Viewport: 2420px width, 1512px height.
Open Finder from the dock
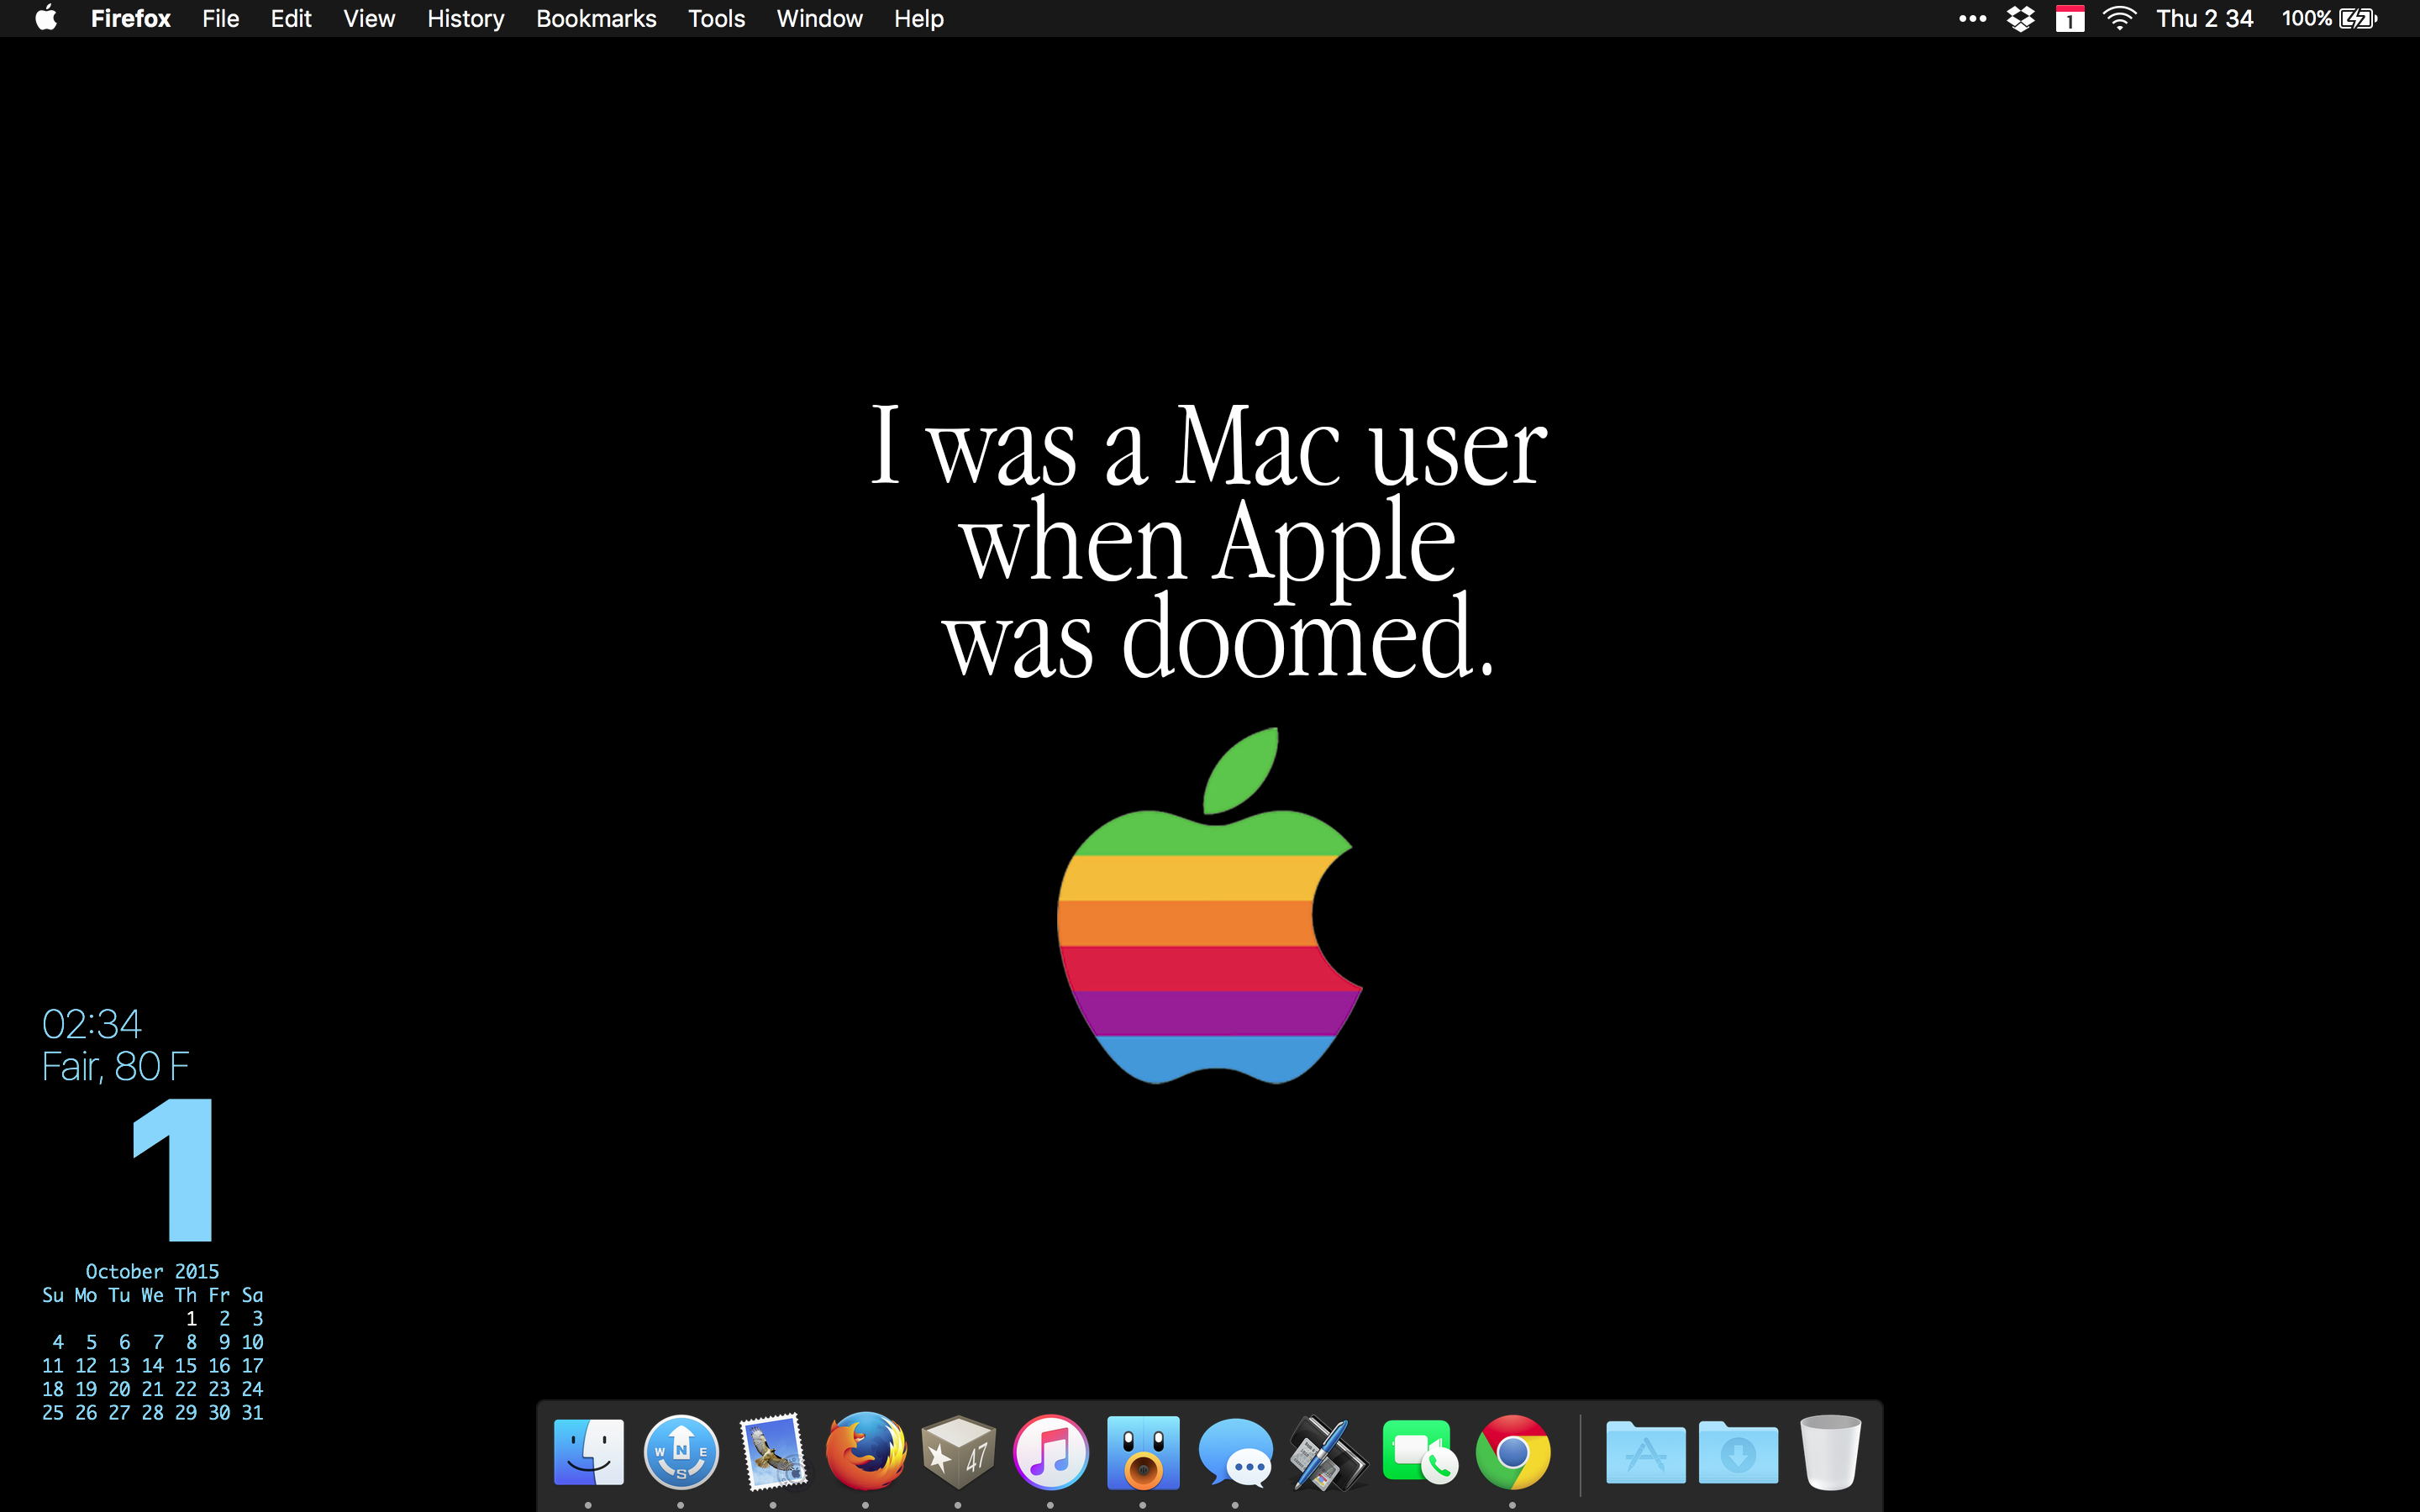(588, 1452)
